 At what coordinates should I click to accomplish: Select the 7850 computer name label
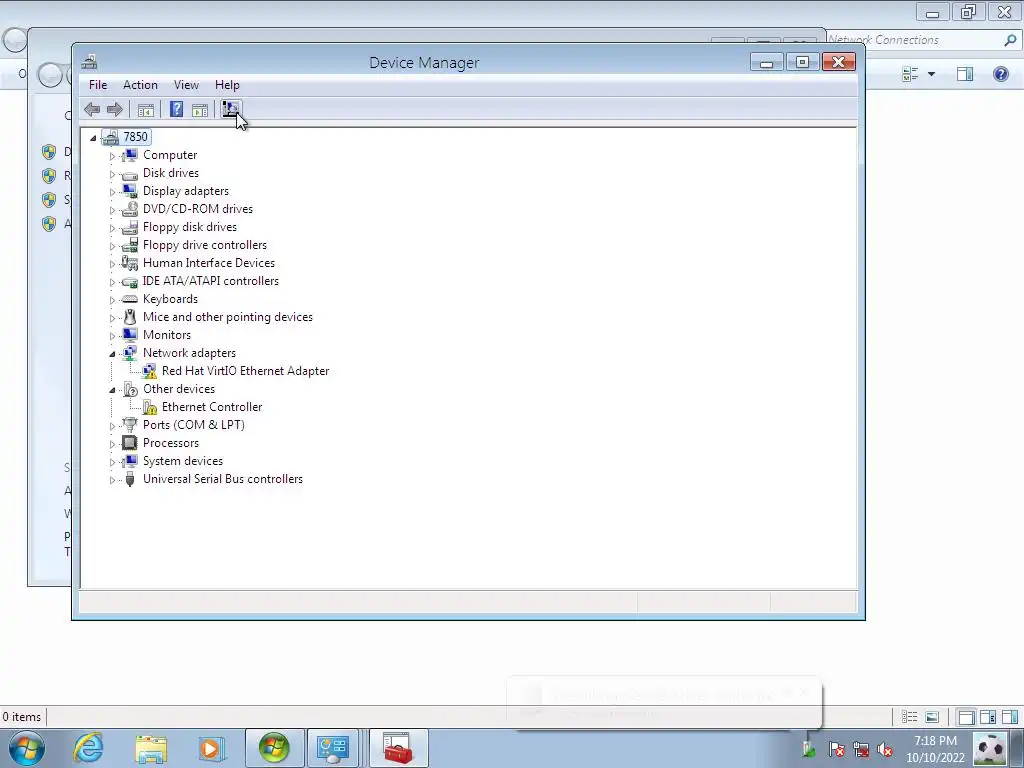pyautogui.click(x=135, y=137)
